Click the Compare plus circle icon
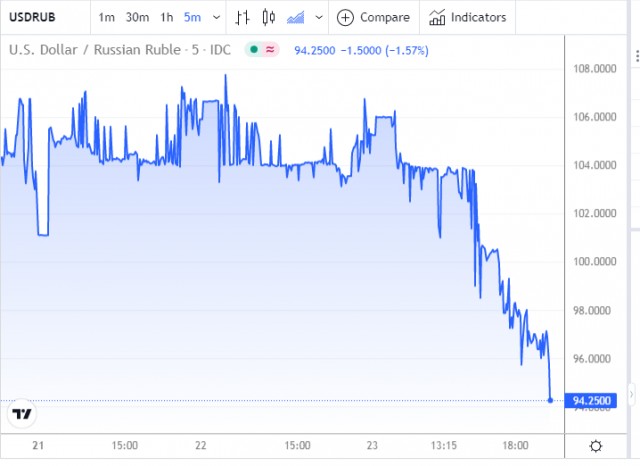The height and width of the screenshot is (466, 640). [345, 18]
